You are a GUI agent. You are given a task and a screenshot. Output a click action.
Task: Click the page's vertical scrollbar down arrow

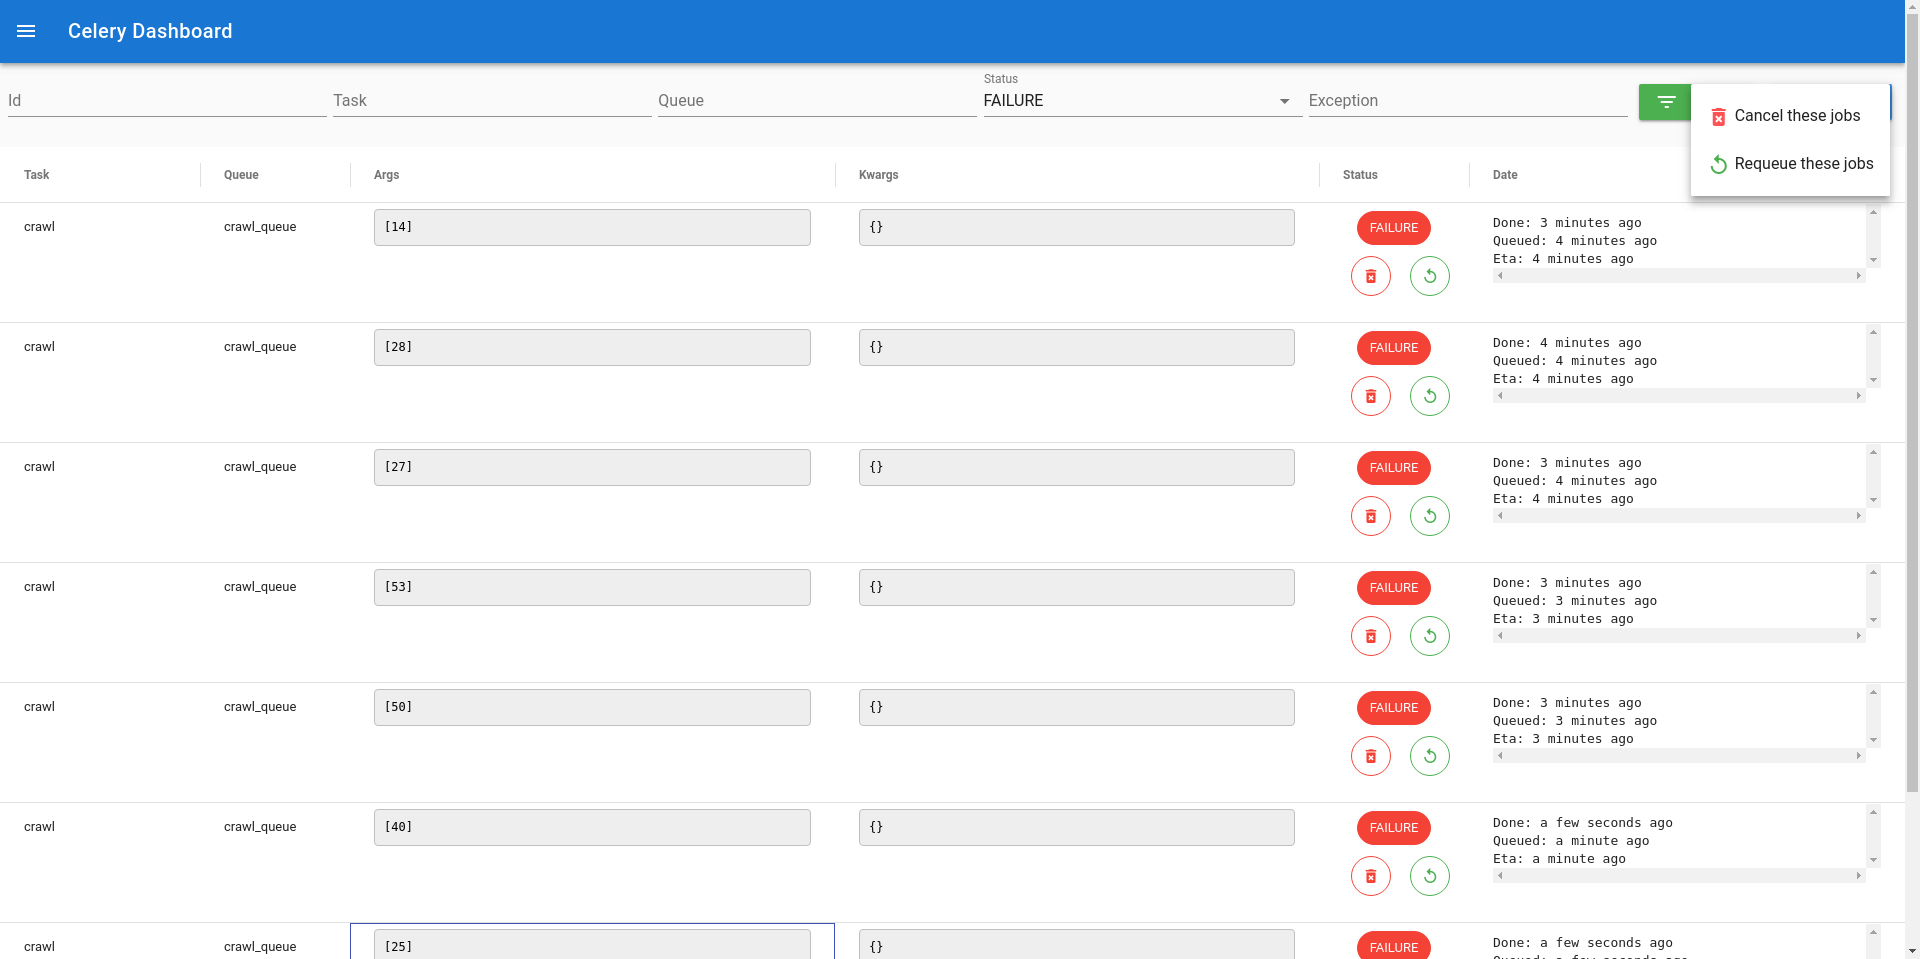point(1912,951)
